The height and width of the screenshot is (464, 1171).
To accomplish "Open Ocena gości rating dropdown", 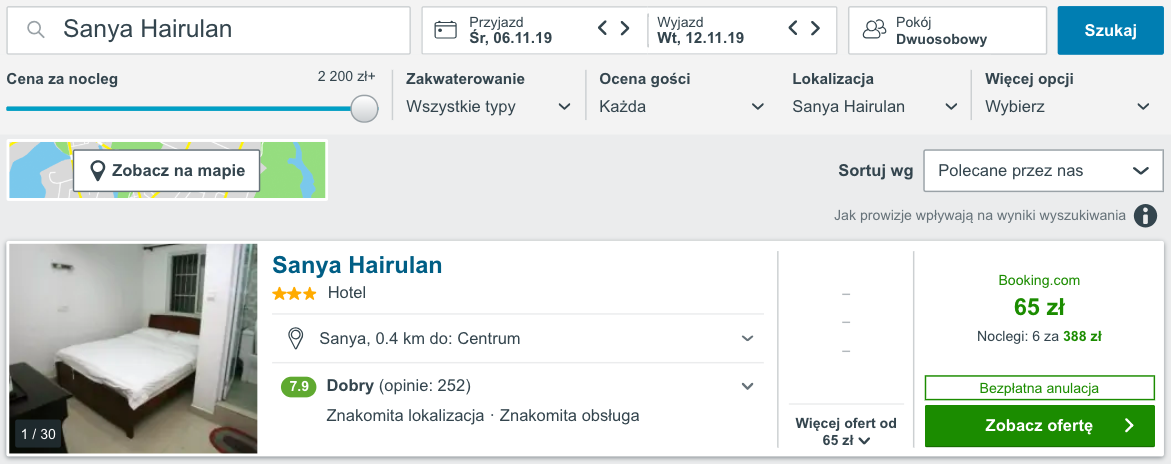I will pos(682,107).
